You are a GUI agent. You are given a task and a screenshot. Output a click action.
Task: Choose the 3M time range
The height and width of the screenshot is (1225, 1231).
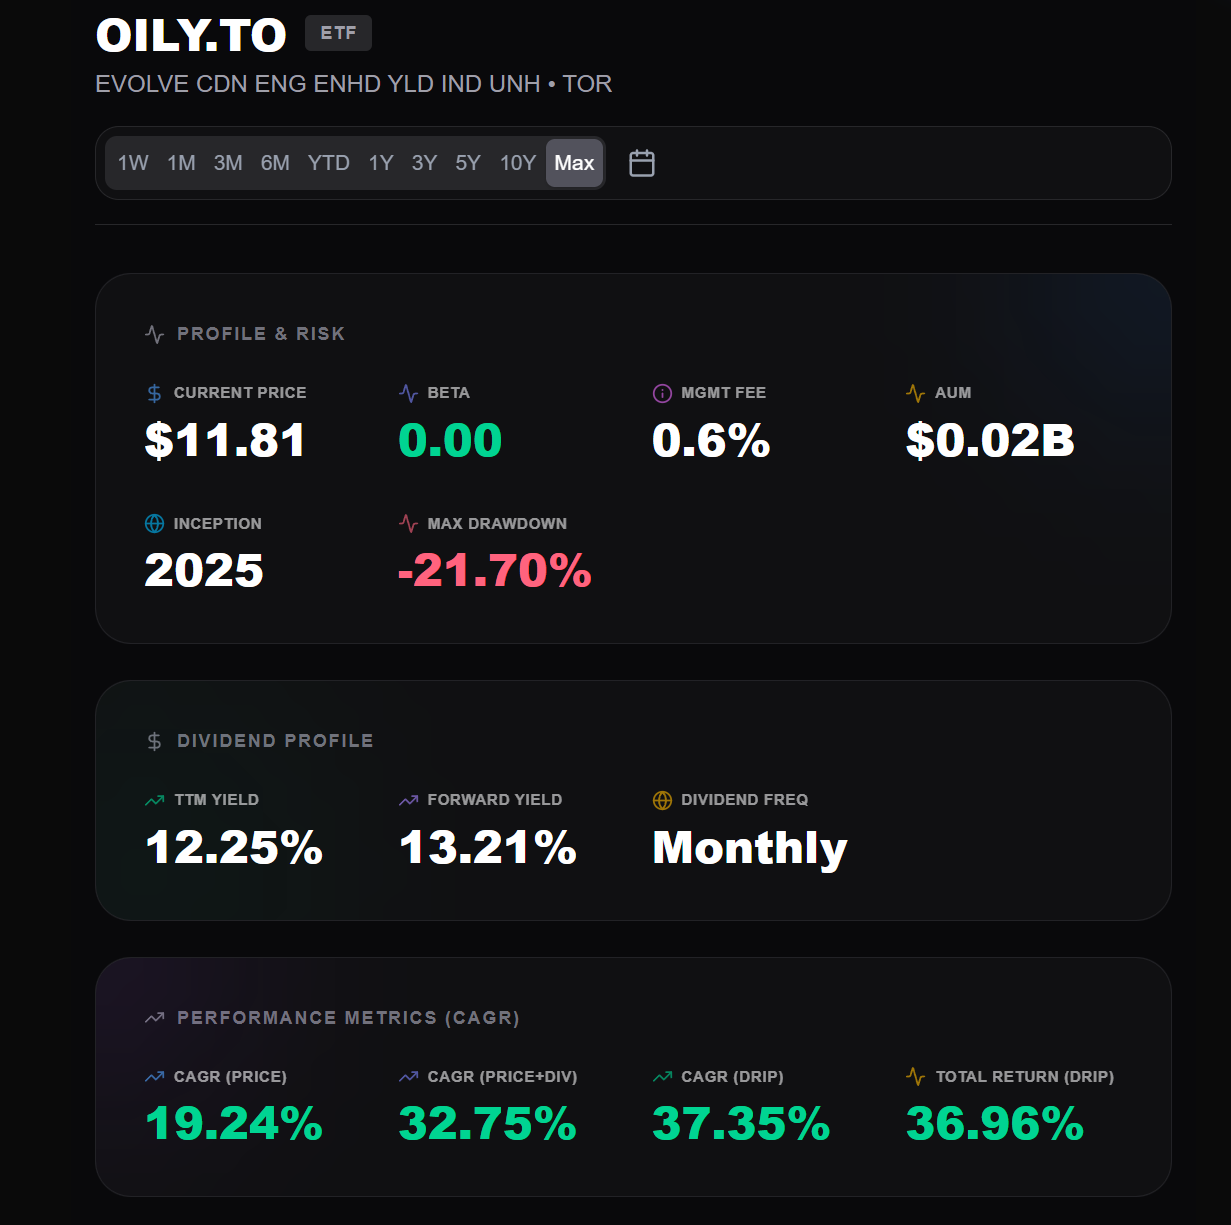coord(228,163)
